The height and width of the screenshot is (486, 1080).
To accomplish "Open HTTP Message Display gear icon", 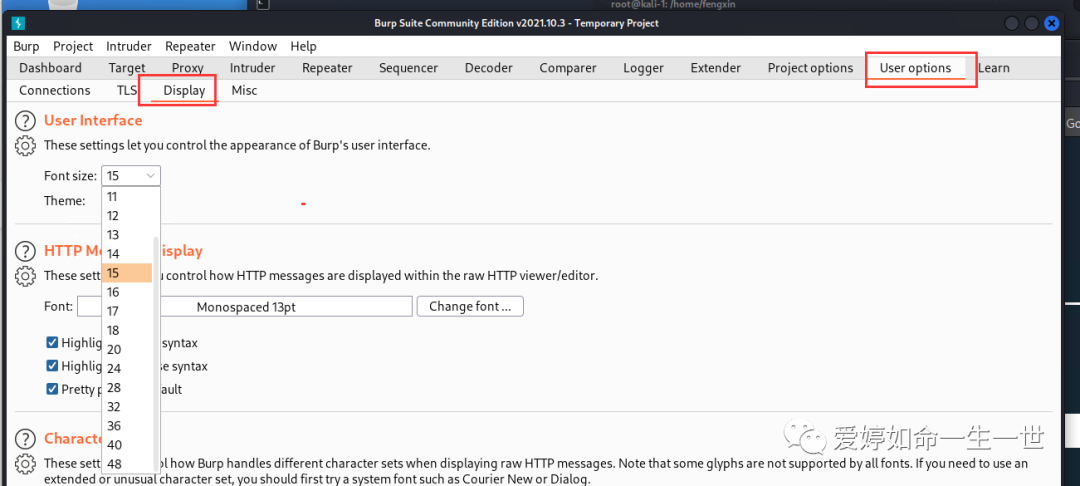I will click(x=25, y=276).
